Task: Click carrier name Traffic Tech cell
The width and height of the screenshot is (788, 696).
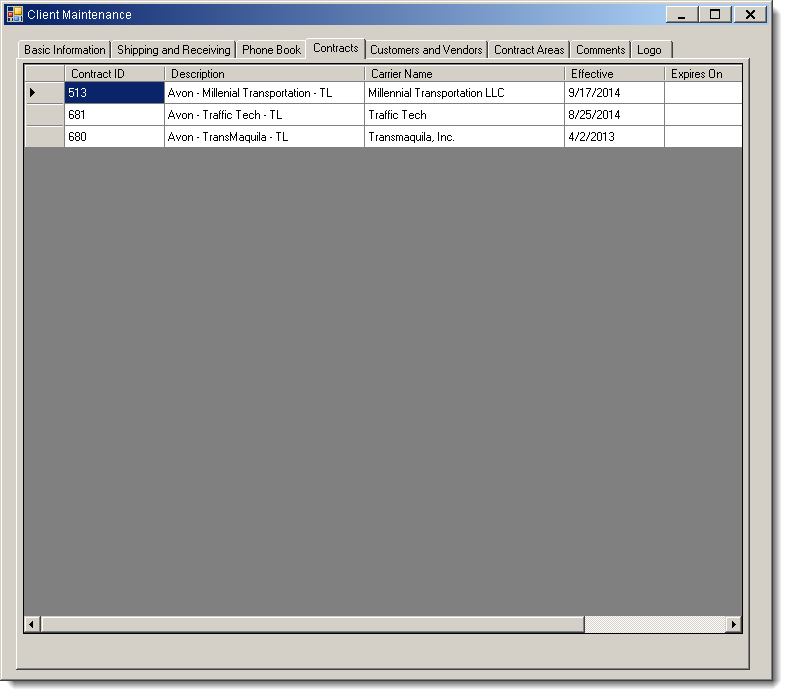Action: tap(464, 115)
